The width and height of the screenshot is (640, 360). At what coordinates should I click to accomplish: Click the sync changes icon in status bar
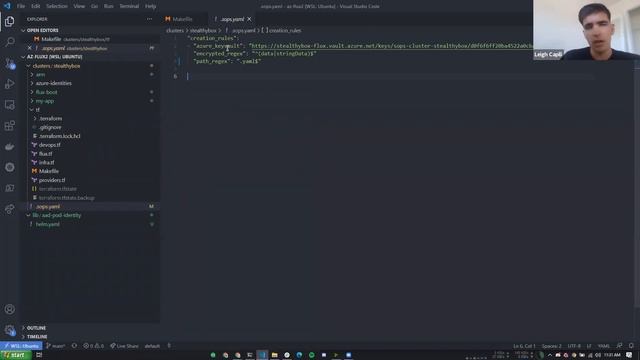74,346
